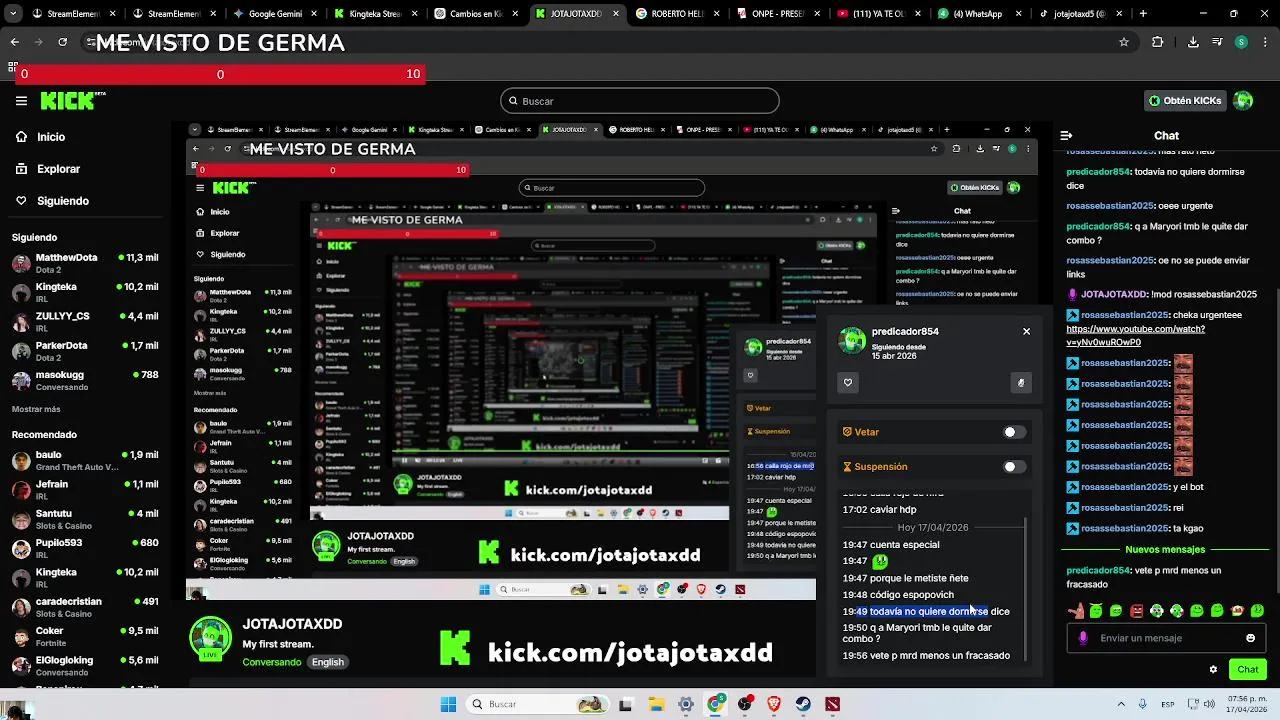Open Steam from taskbar

pos(803,704)
